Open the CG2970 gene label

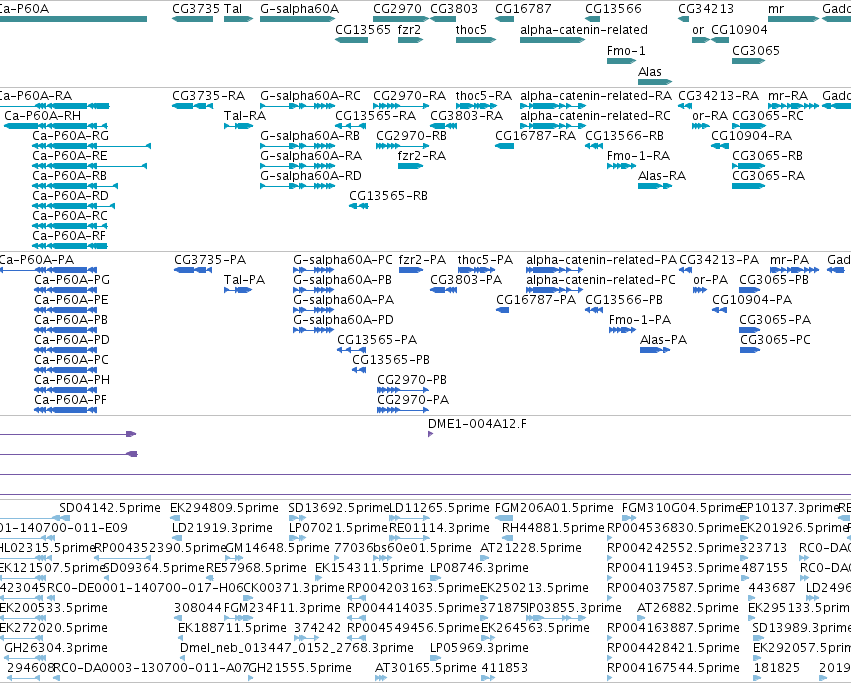pos(397,9)
